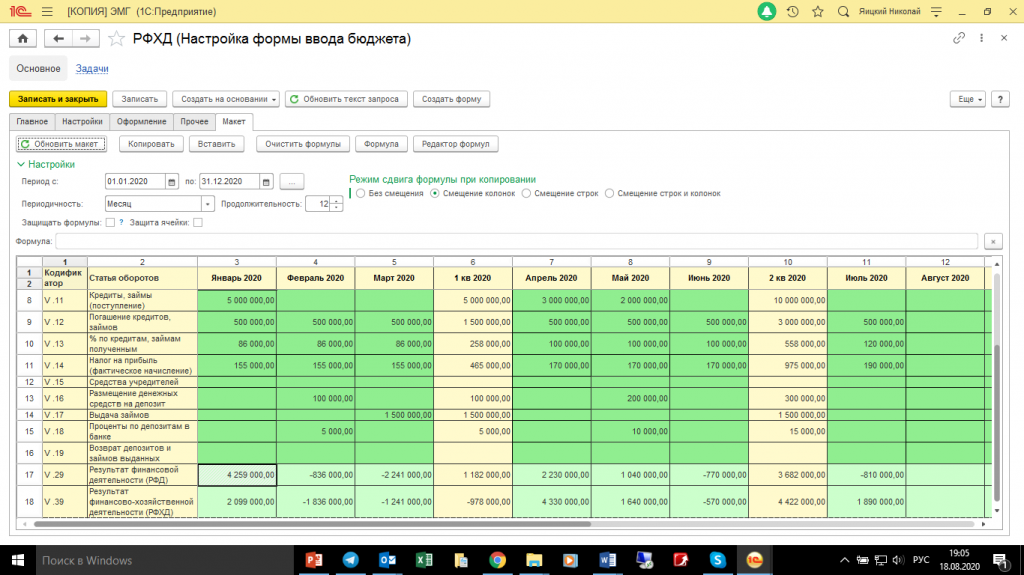Click the 'Формула' button
The height and width of the screenshot is (575, 1024).
pyautogui.click(x=381, y=144)
